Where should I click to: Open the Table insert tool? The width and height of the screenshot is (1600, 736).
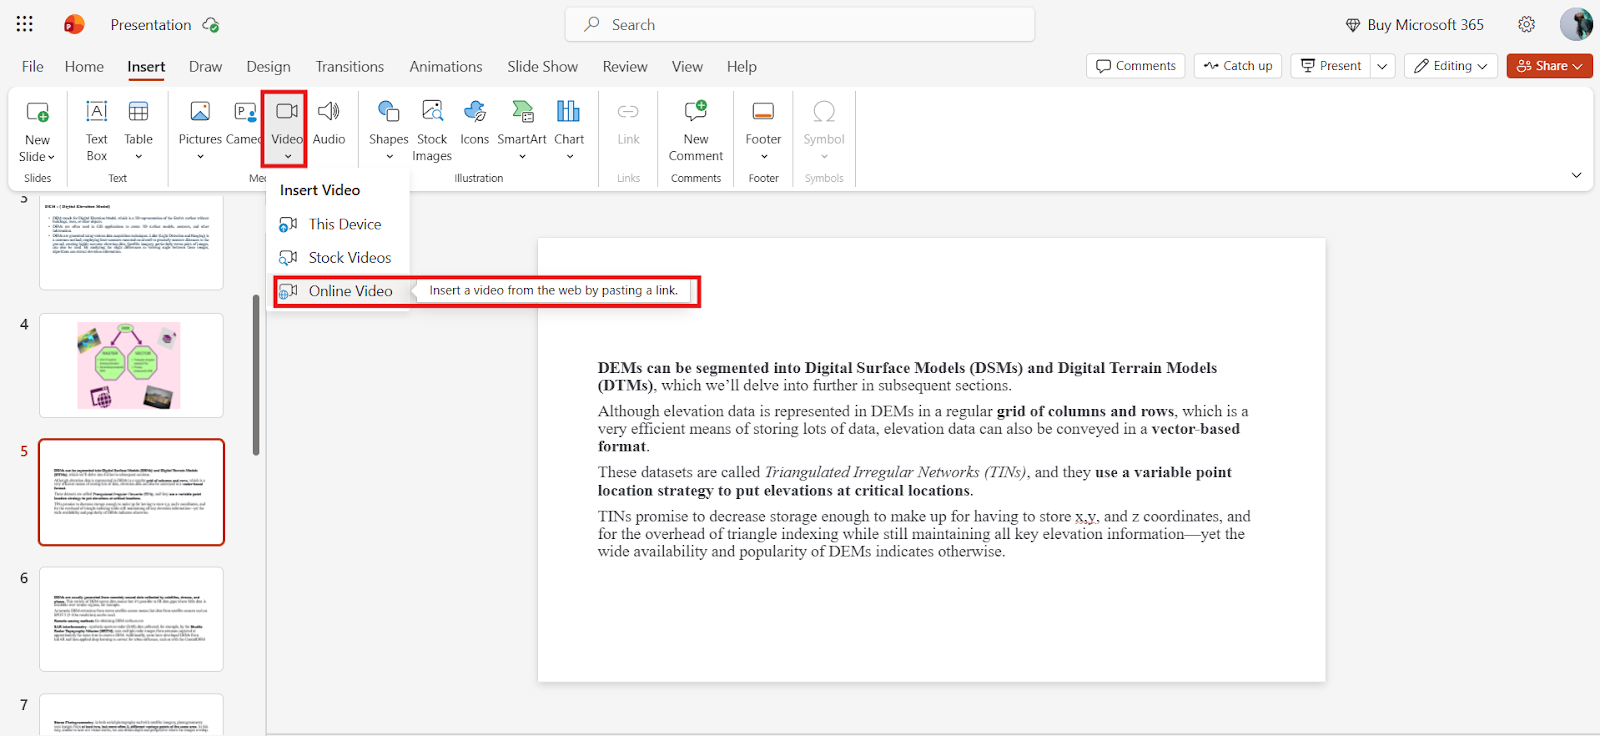(139, 131)
